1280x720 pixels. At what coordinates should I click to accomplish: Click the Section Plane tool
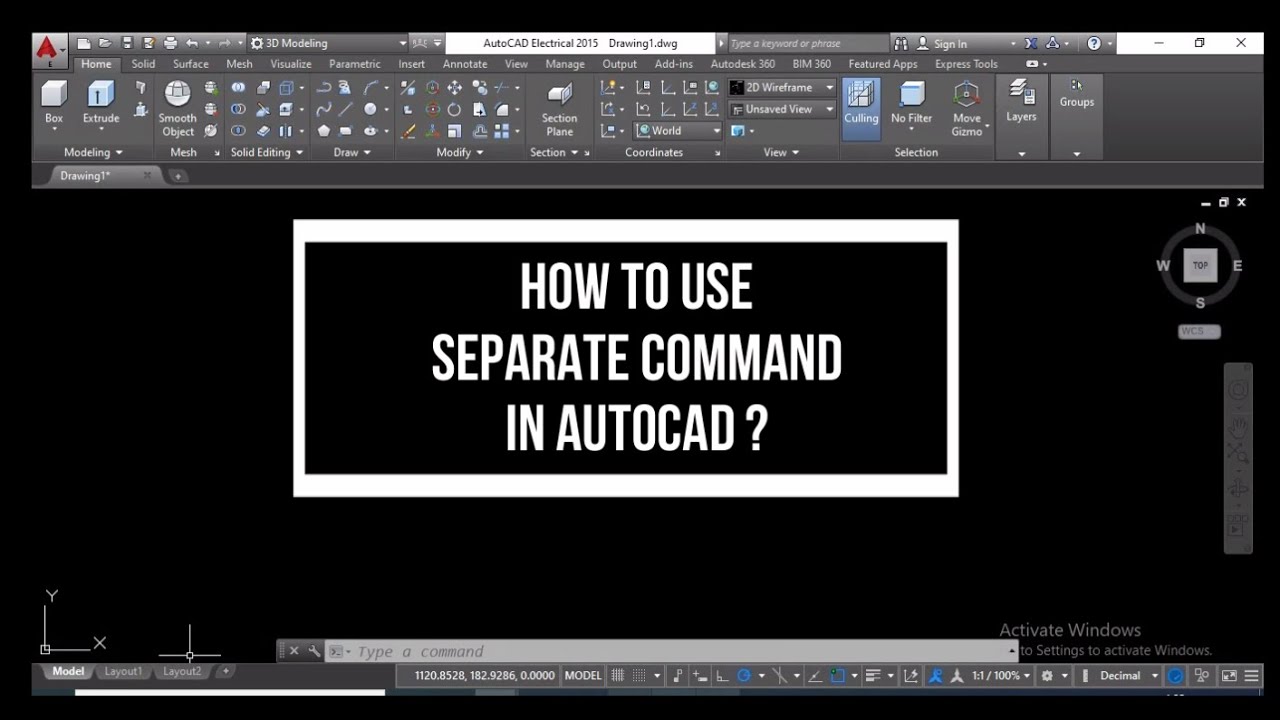pos(560,109)
